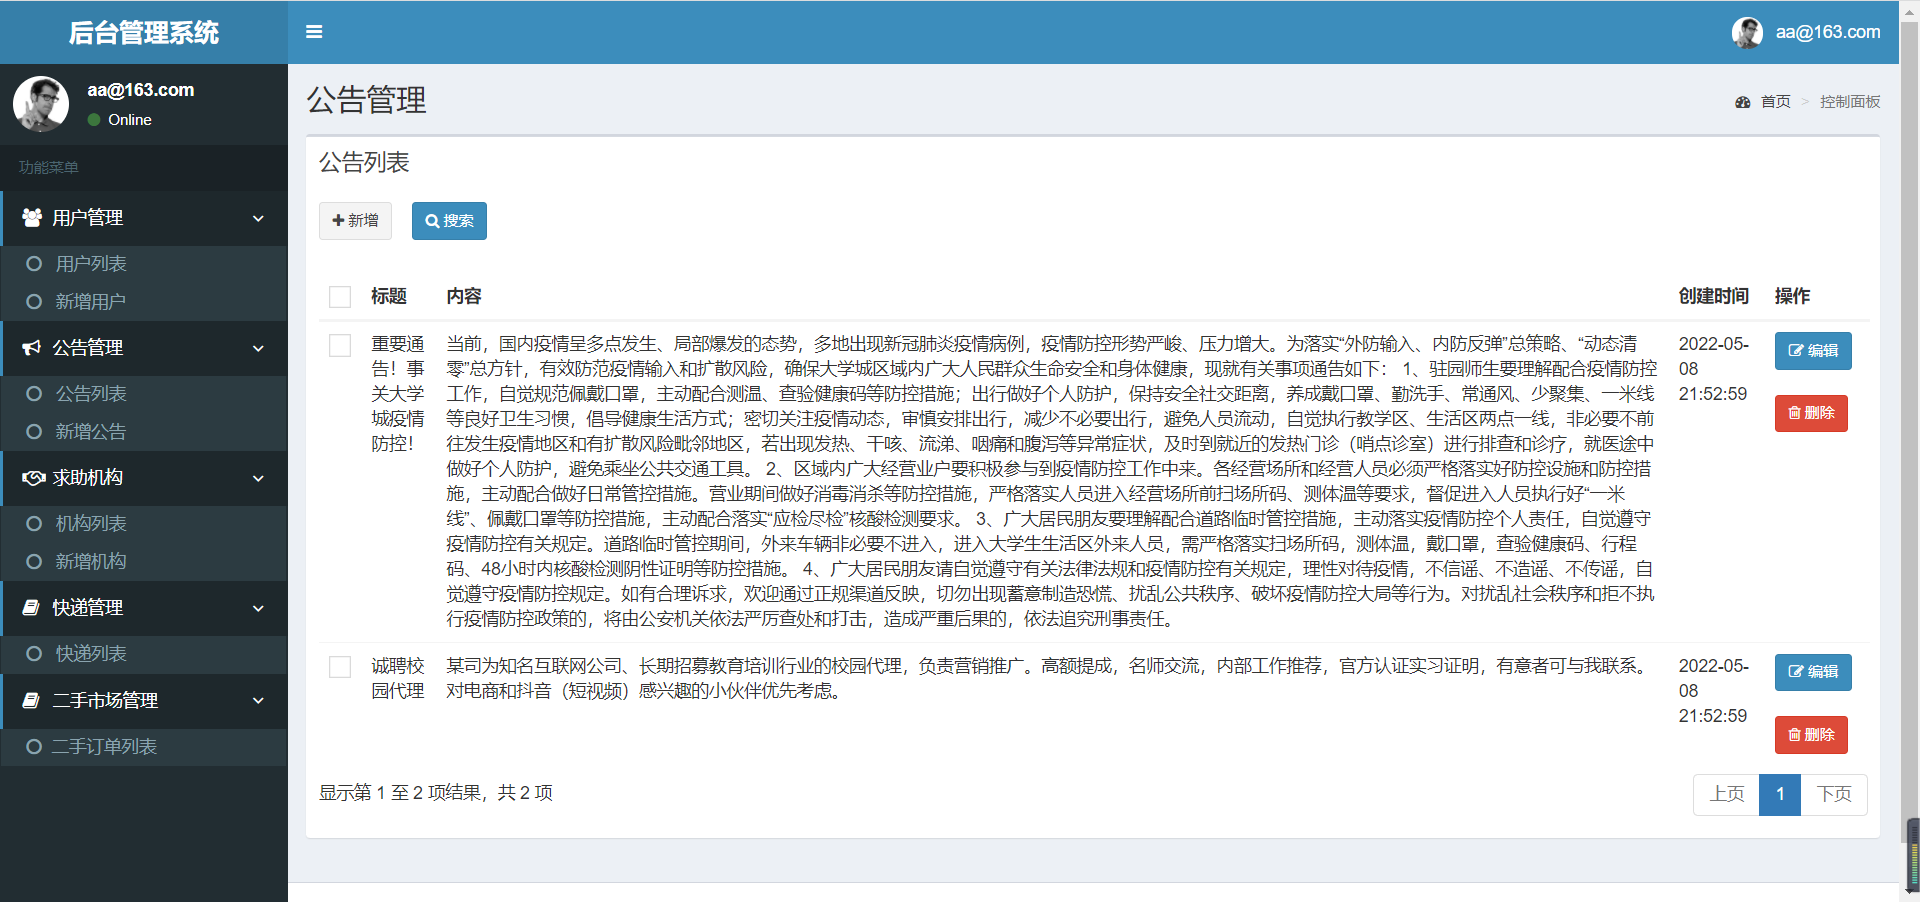Click the circle icon beside 机构列表

pos(34,524)
